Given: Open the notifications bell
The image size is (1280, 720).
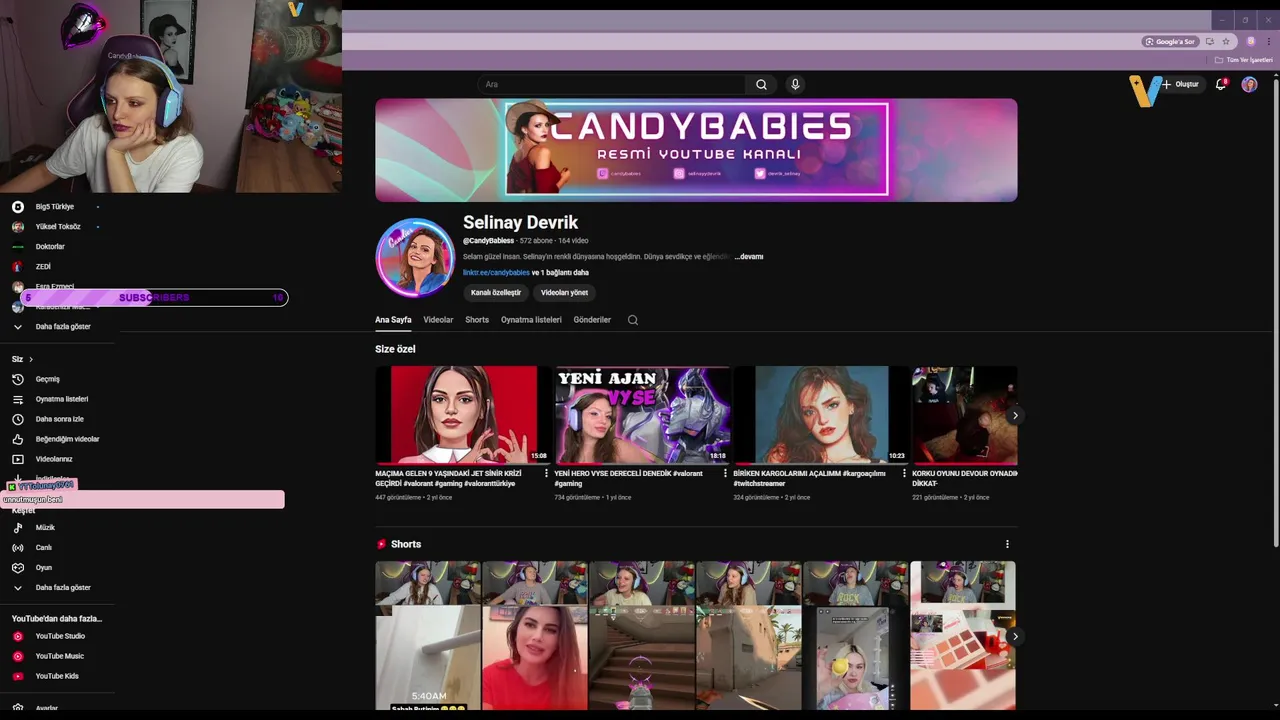Looking at the screenshot, I should click(x=1220, y=85).
